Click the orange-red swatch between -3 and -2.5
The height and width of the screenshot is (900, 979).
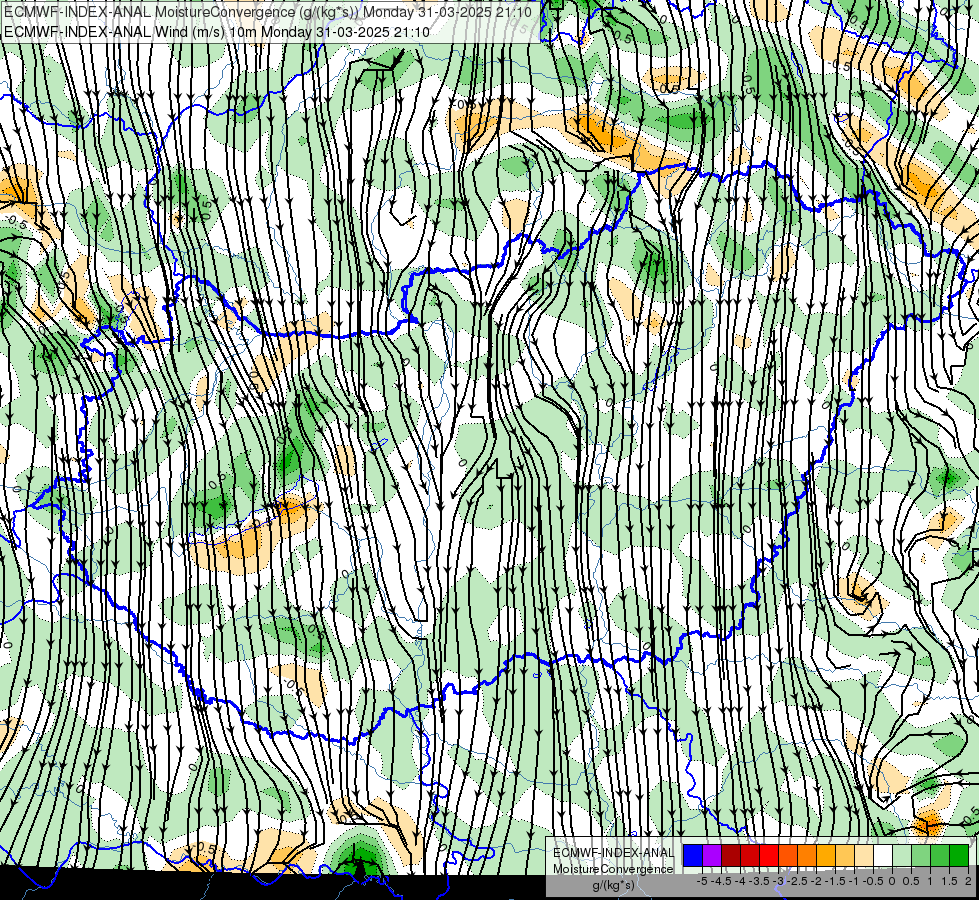pos(788,855)
